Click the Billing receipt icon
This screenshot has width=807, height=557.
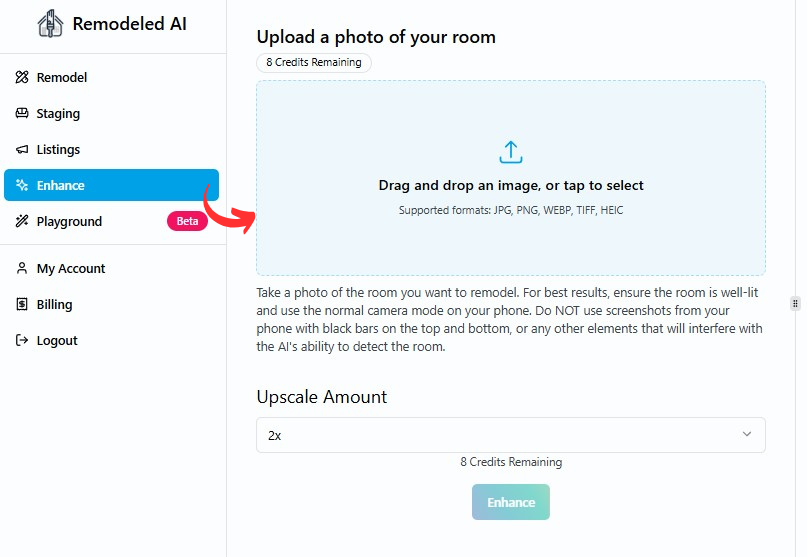(x=22, y=305)
